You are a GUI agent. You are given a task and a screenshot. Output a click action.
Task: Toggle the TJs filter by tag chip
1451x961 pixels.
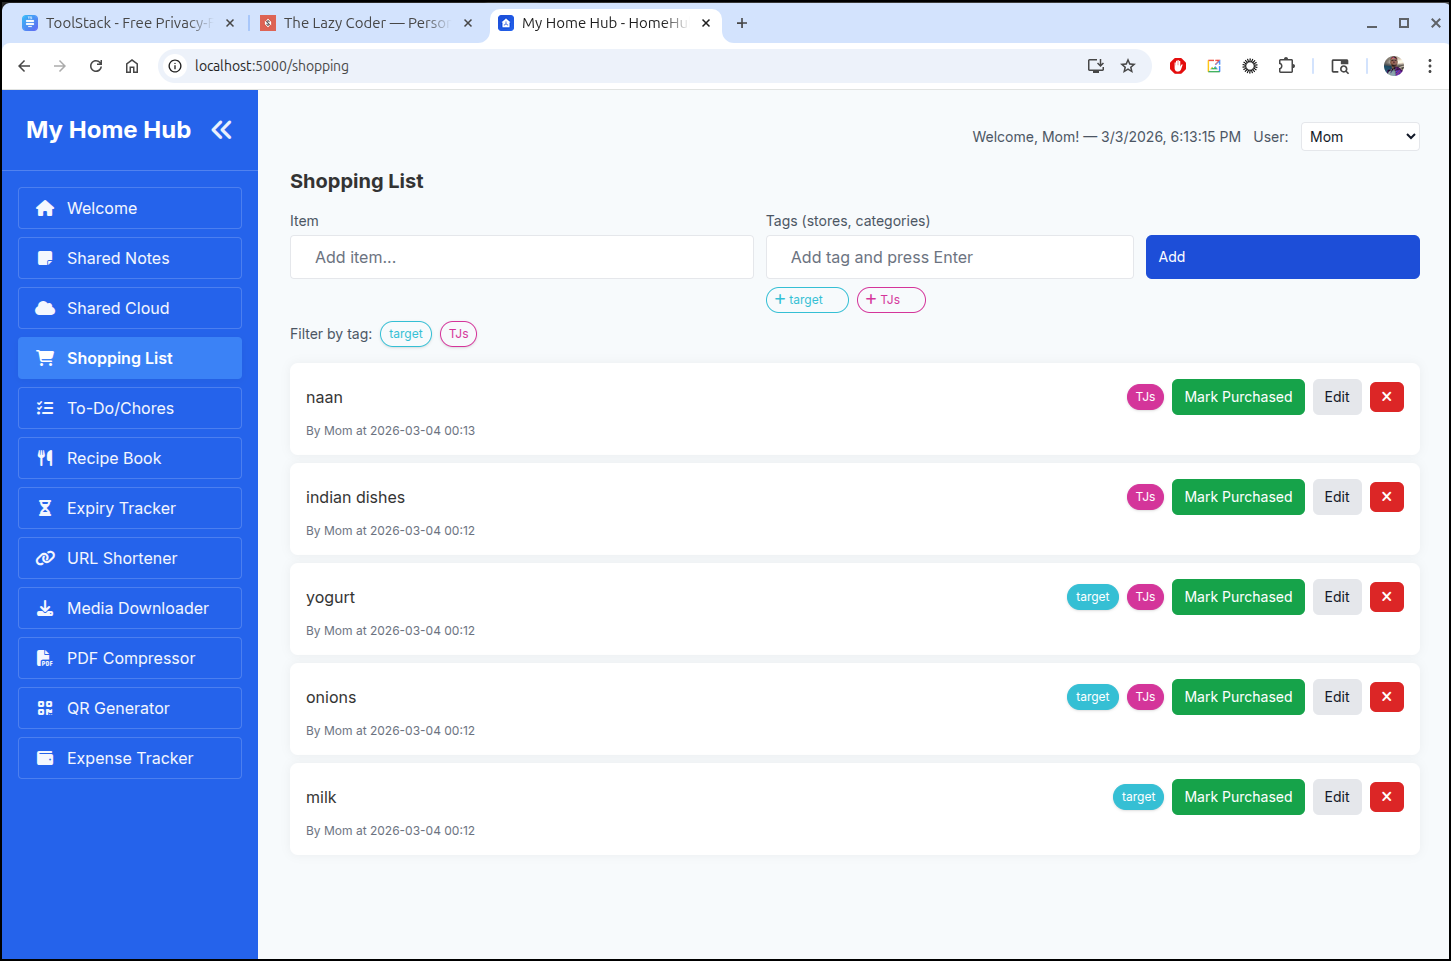pyautogui.click(x=458, y=334)
